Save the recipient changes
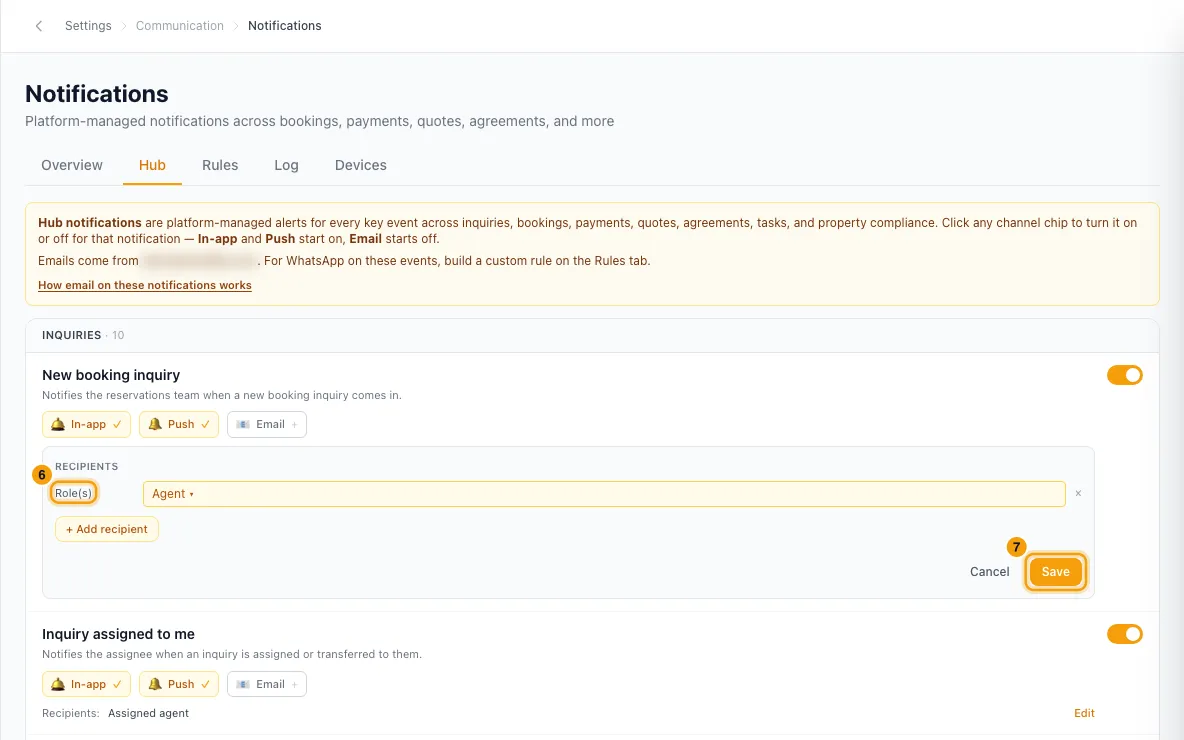The width and height of the screenshot is (1184, 740). (x=1055, y=572)
